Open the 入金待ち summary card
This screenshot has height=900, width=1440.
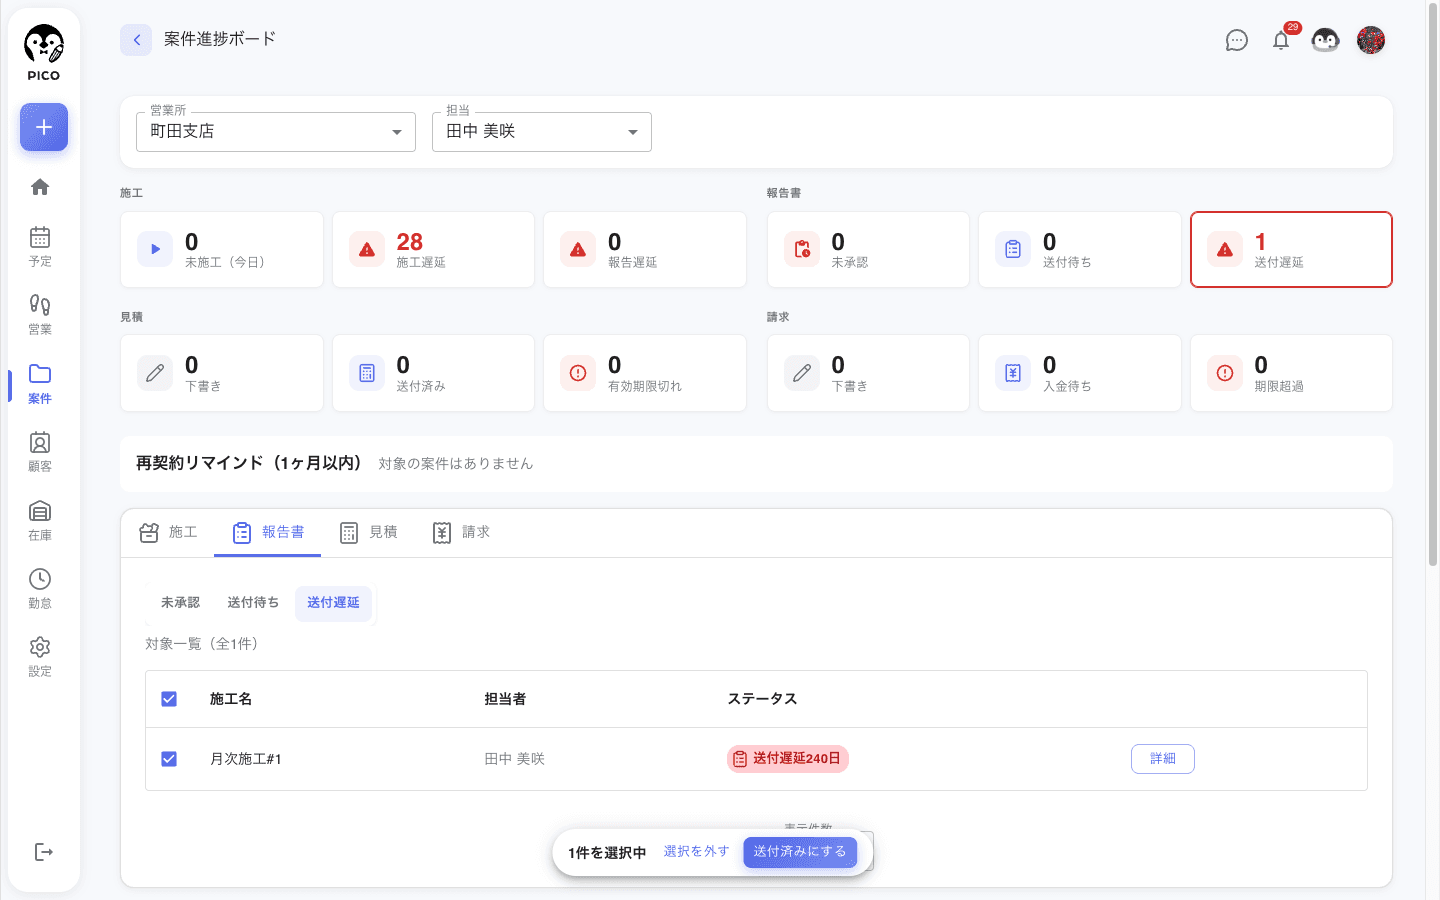[1080, 373]
